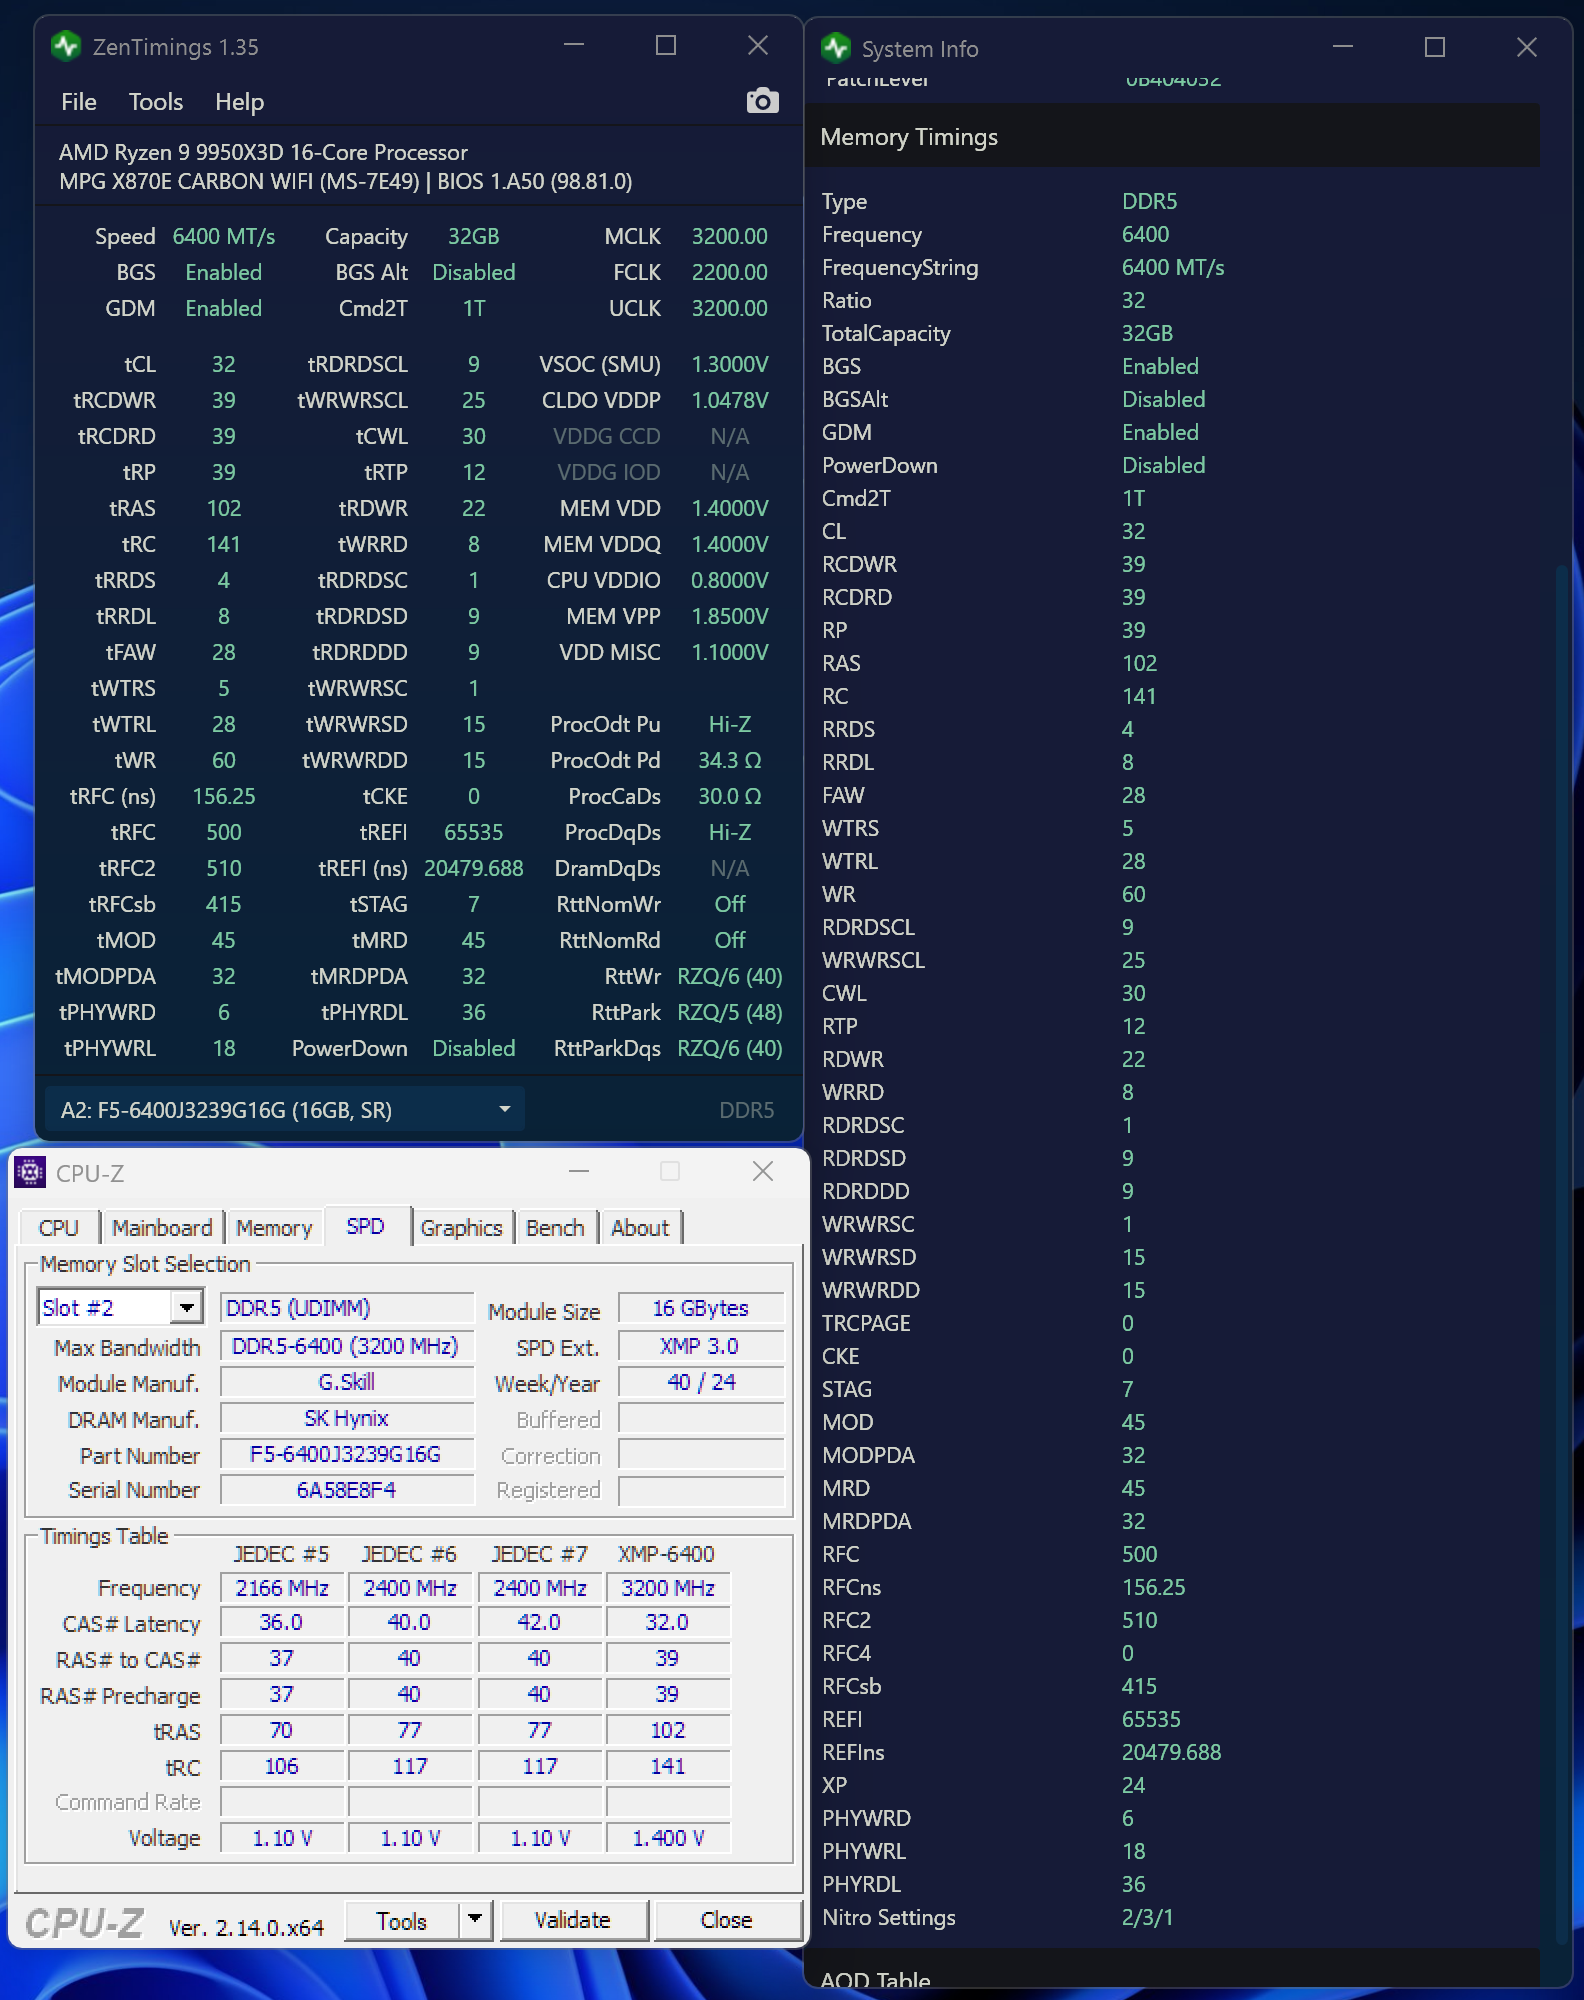The width and height of the screenshot is (1584, 2000).
Task: Click the CLDO VDDP value 1.0478V
Action: (730, 400)
